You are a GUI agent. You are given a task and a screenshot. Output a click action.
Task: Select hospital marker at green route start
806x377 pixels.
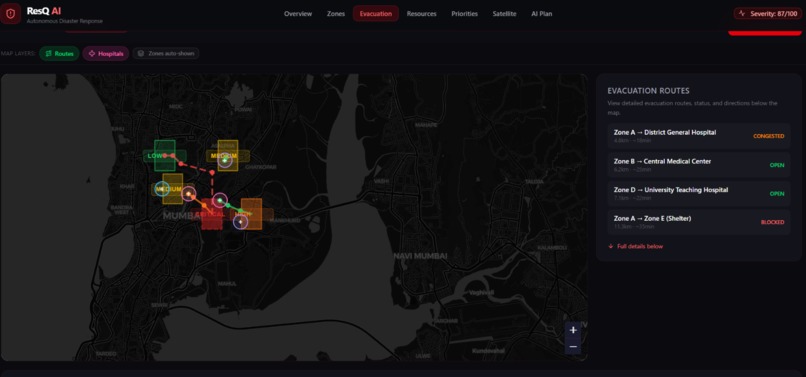220,200
